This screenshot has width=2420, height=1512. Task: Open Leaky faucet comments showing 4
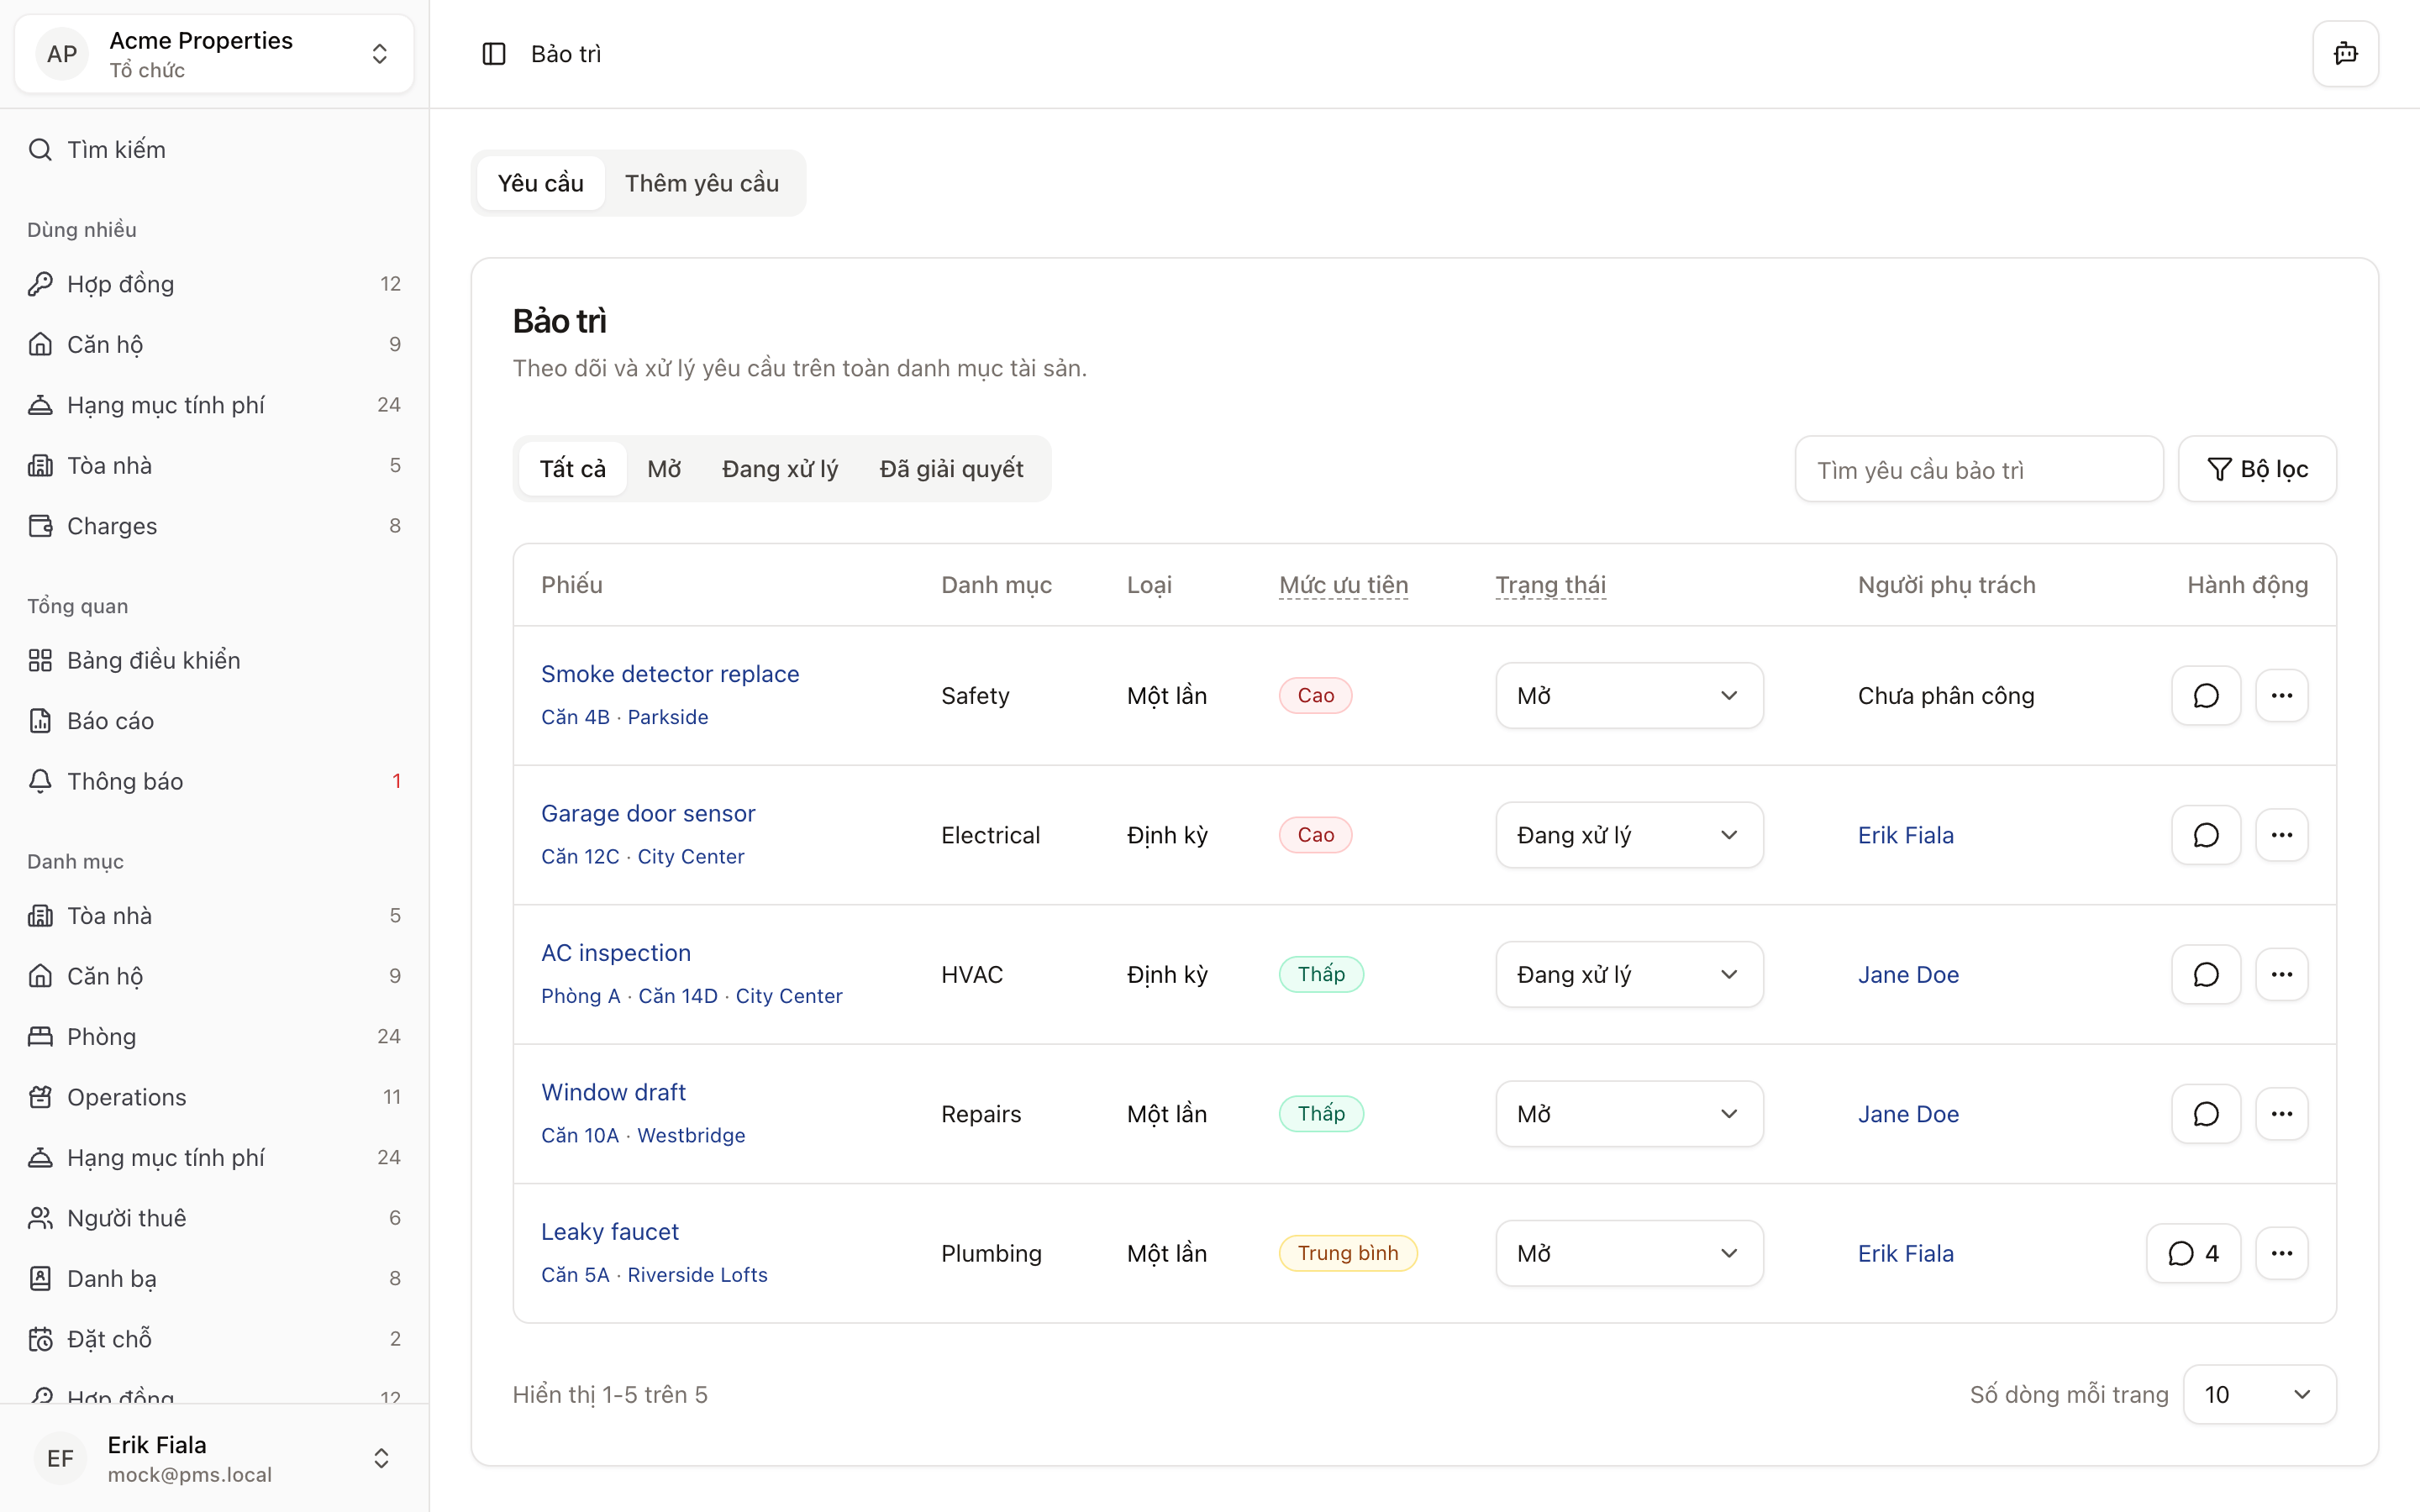coord(2192,1253)
